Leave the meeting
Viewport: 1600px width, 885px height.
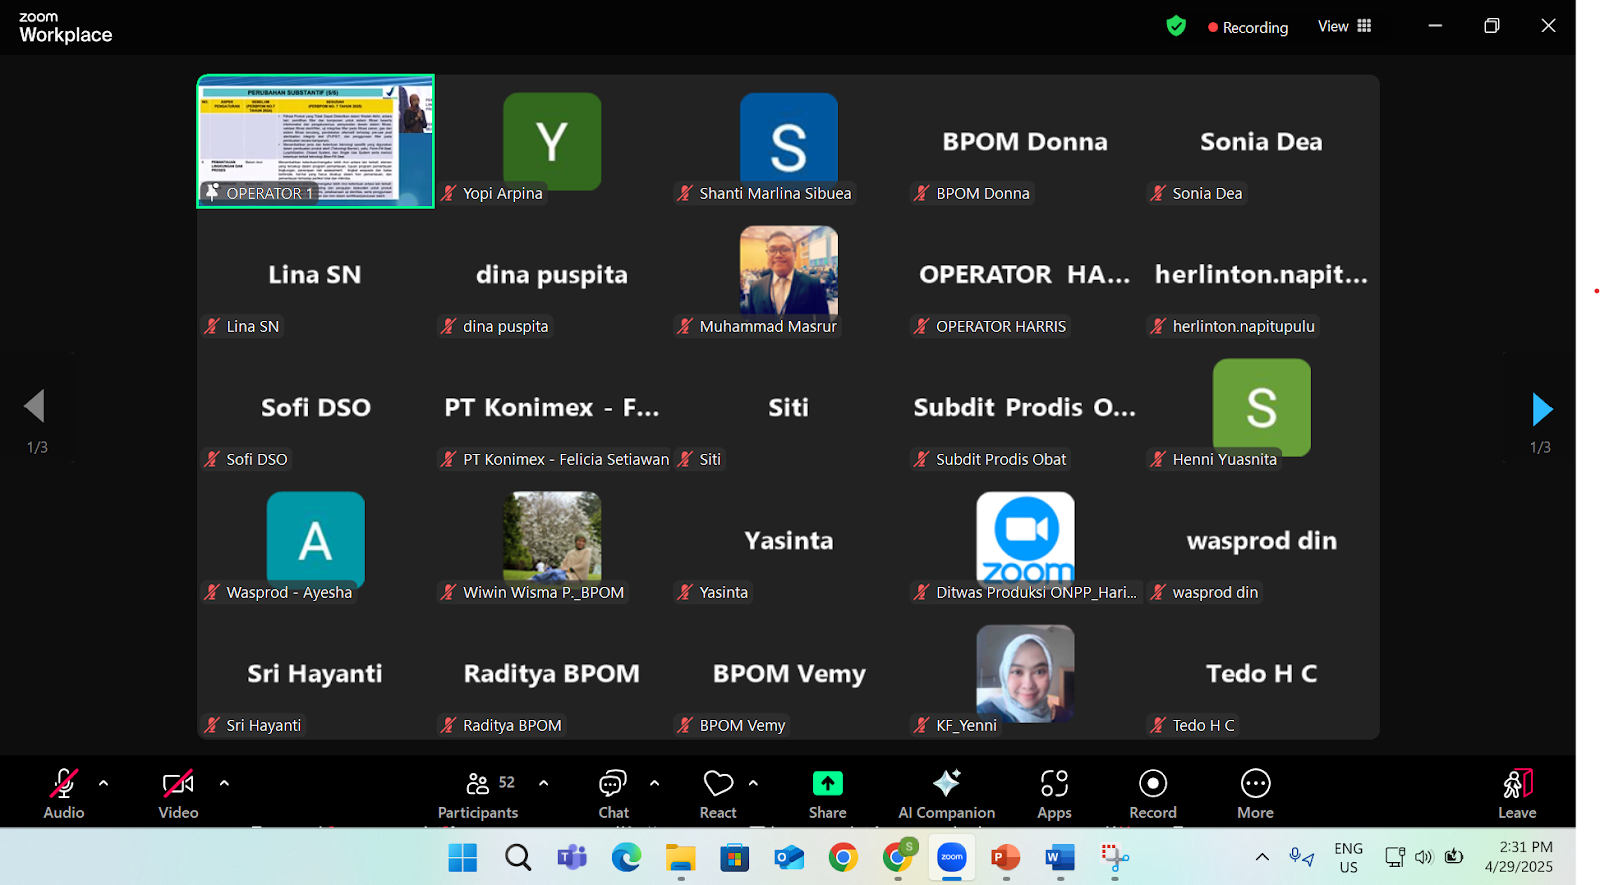pyautogui.click(x=1517, y=794)
